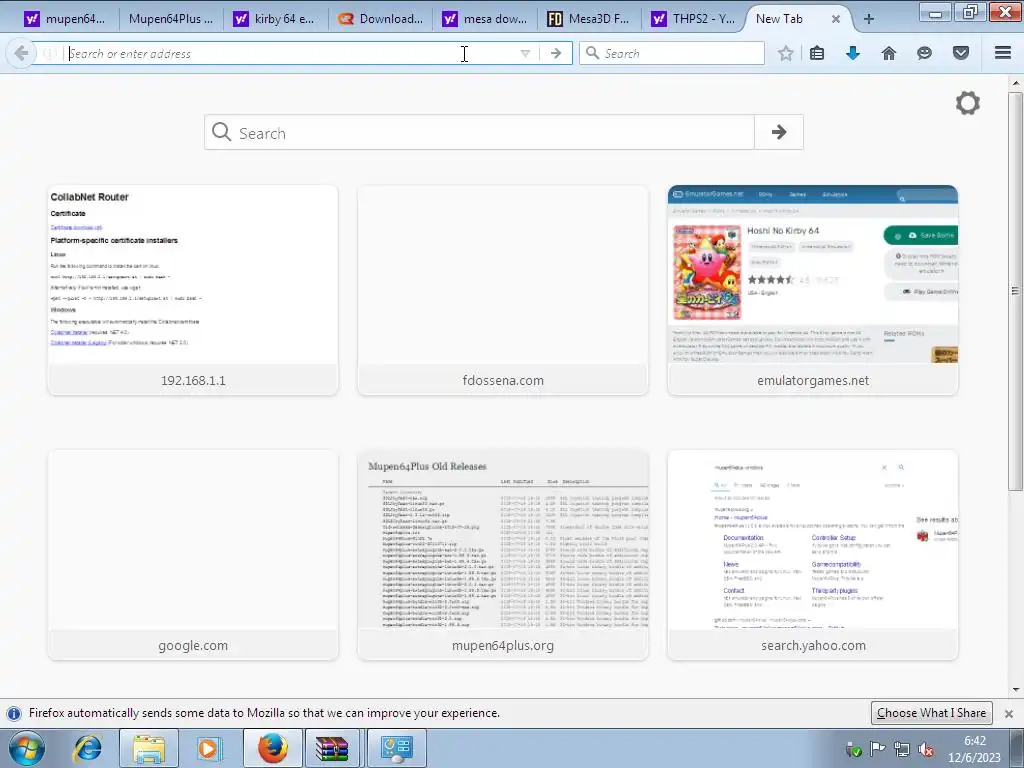Click the Action Center flag tray icon
1024x768 pixels.
coord(877,748)
